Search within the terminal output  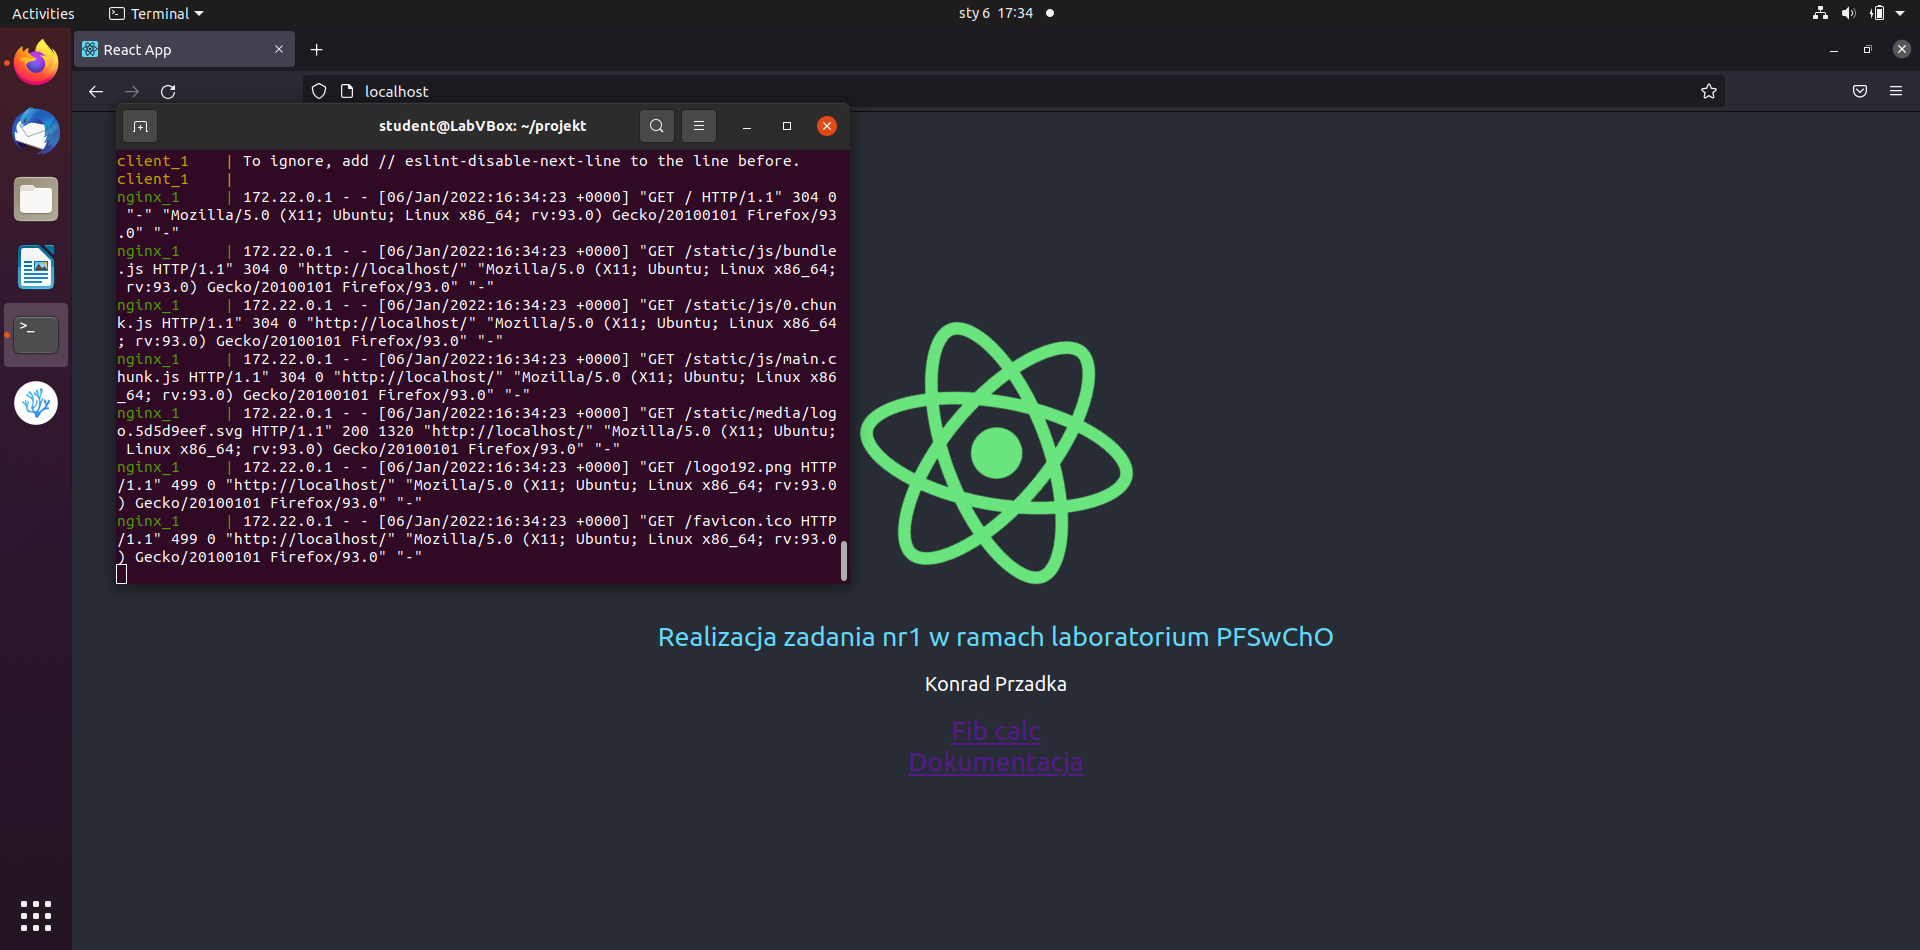pyautogui.click(x=657, y=126)
